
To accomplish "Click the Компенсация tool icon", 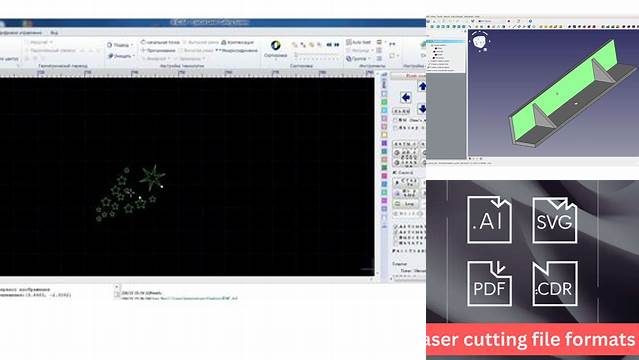I will tap(224, 42).
